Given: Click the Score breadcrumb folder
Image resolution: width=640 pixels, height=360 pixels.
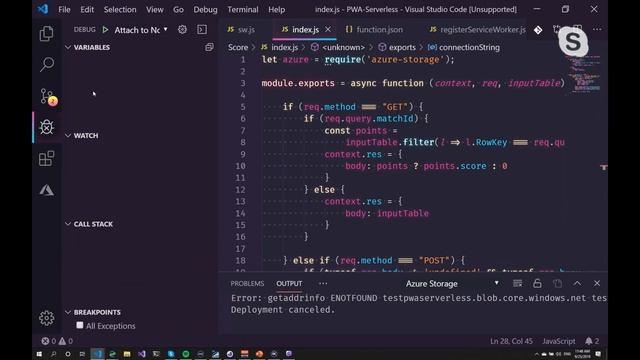Looking at the screenshot, I should (238, 47).
